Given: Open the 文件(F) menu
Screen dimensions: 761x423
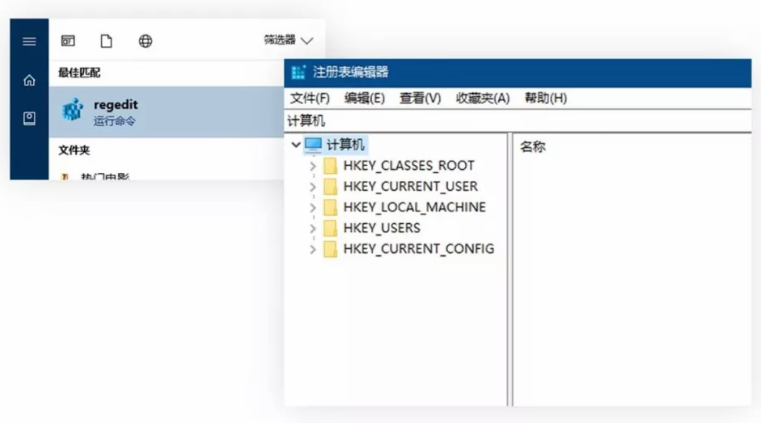Looking at the screenshot, I should pos(309,98).
